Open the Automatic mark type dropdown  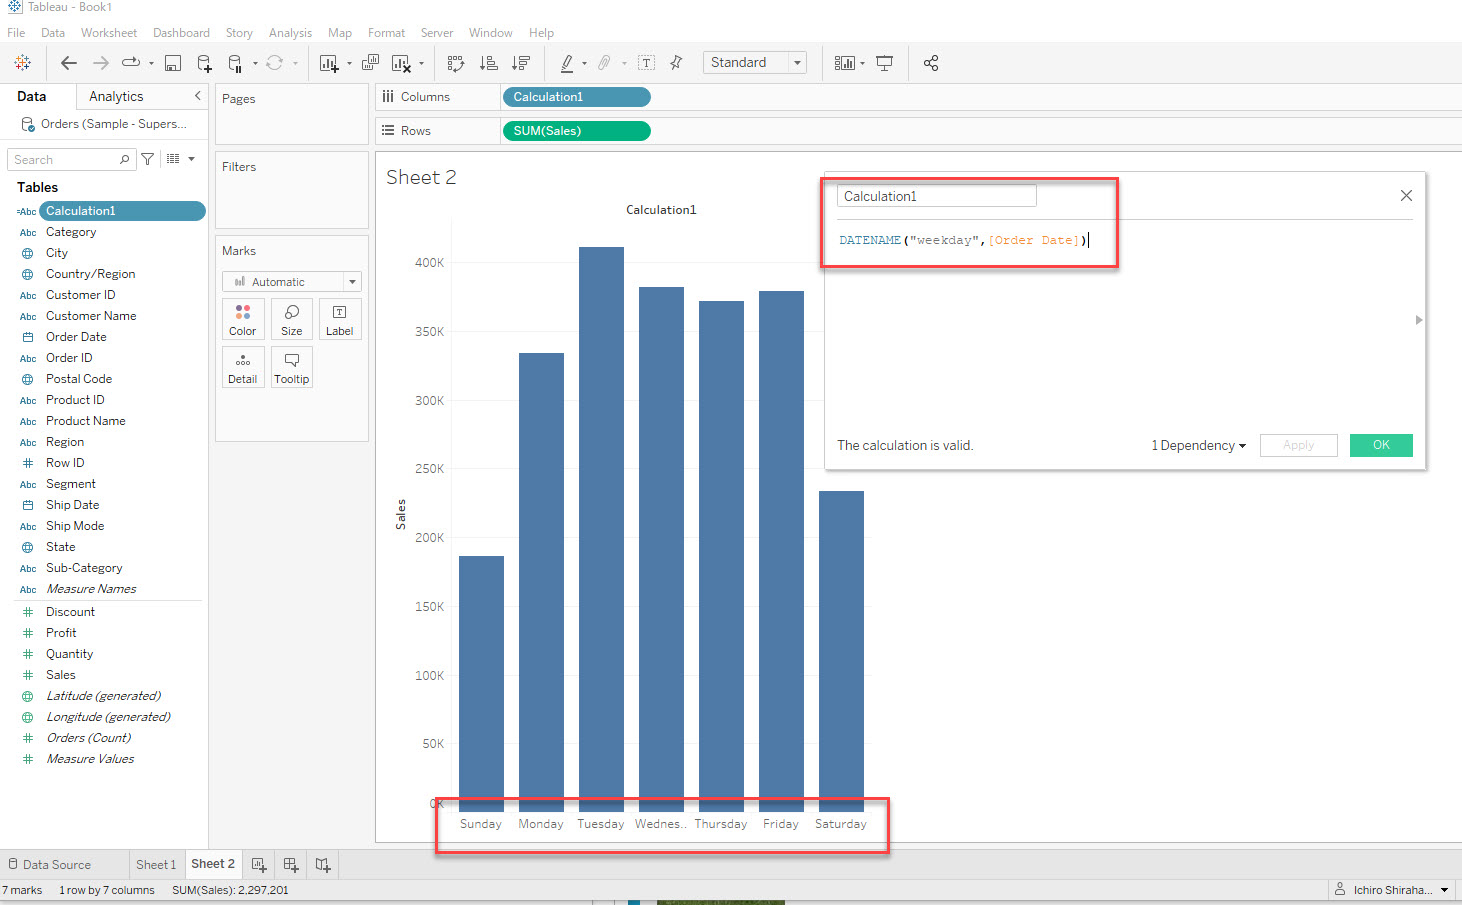tap(291, 282)
